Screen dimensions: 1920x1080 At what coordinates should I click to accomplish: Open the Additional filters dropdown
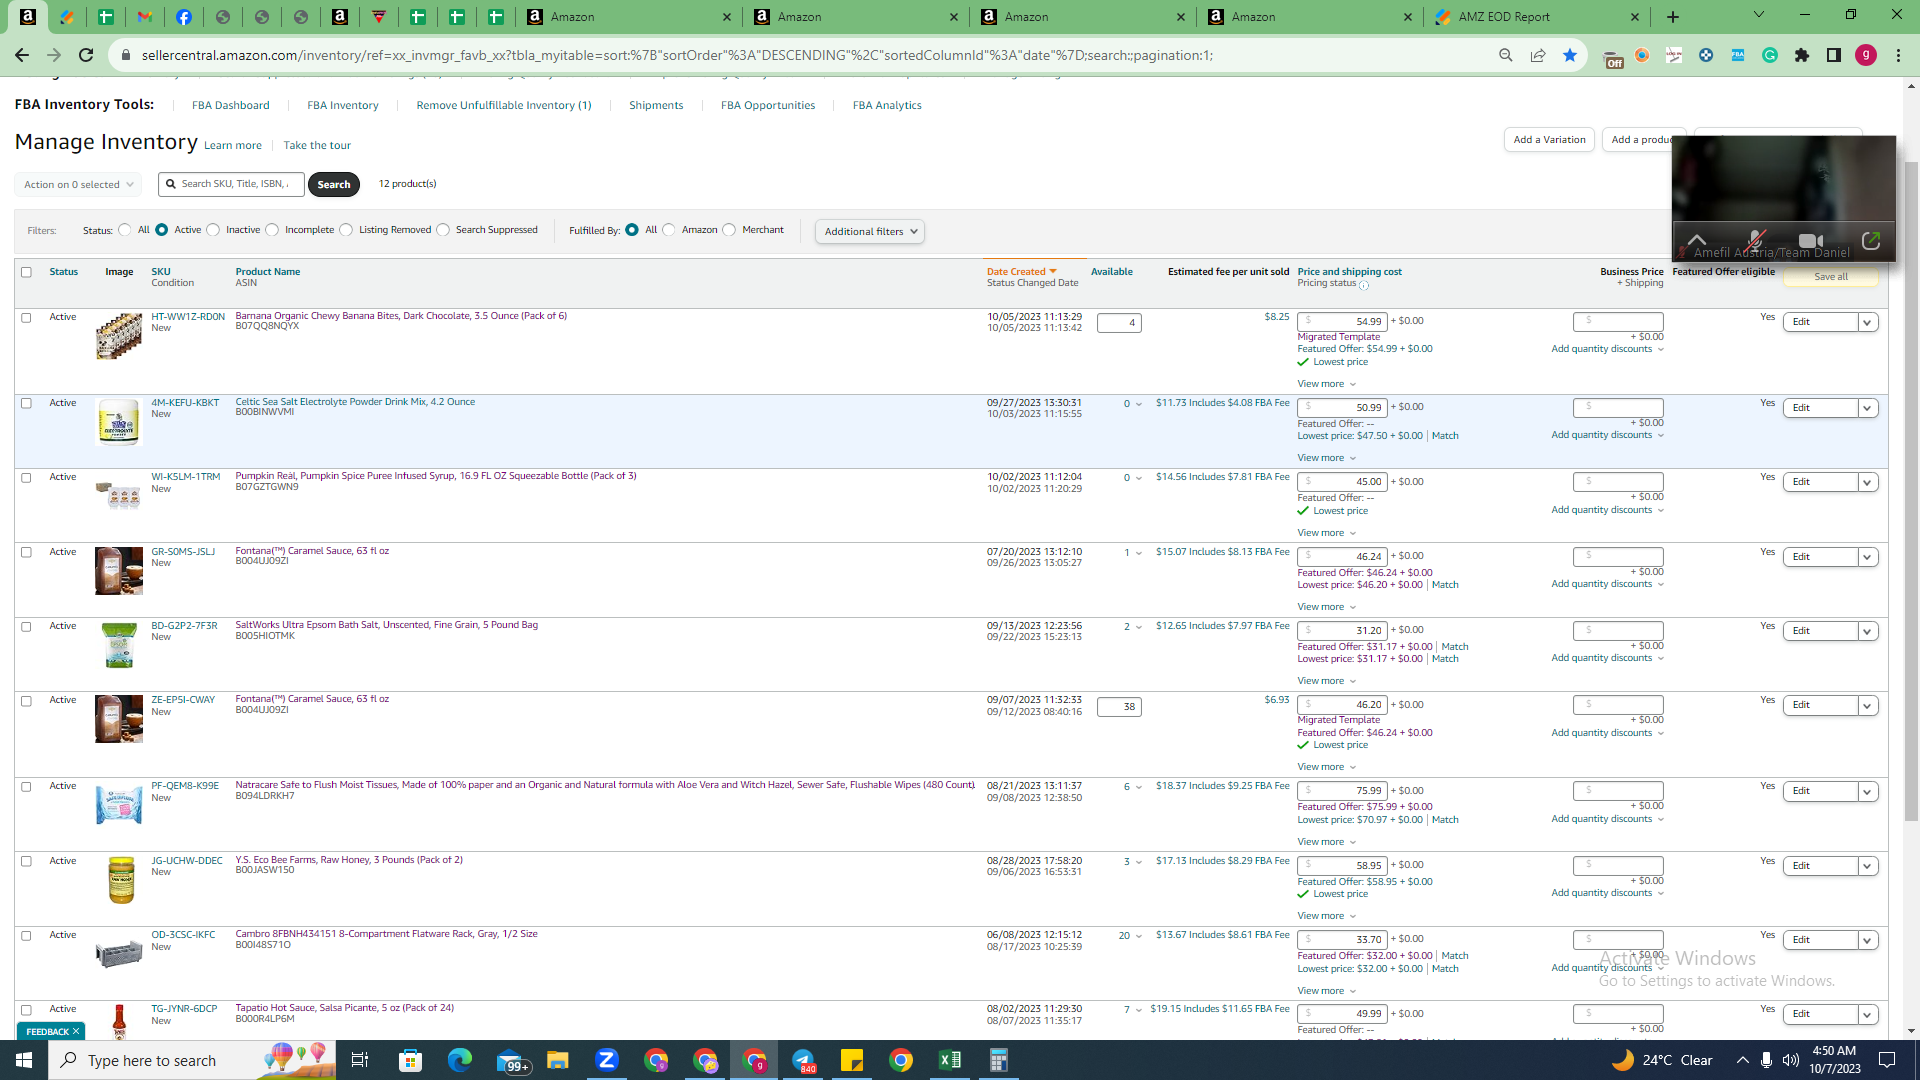coord(870,232)
